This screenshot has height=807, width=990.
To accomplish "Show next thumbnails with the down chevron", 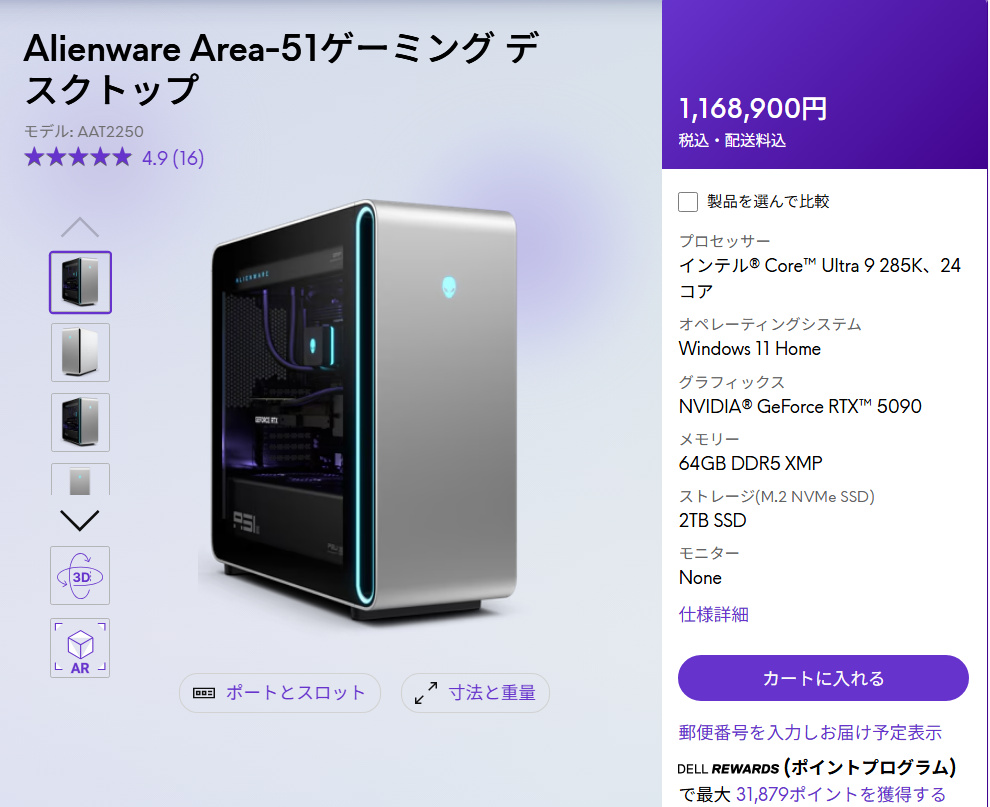I will pos(80,520).
